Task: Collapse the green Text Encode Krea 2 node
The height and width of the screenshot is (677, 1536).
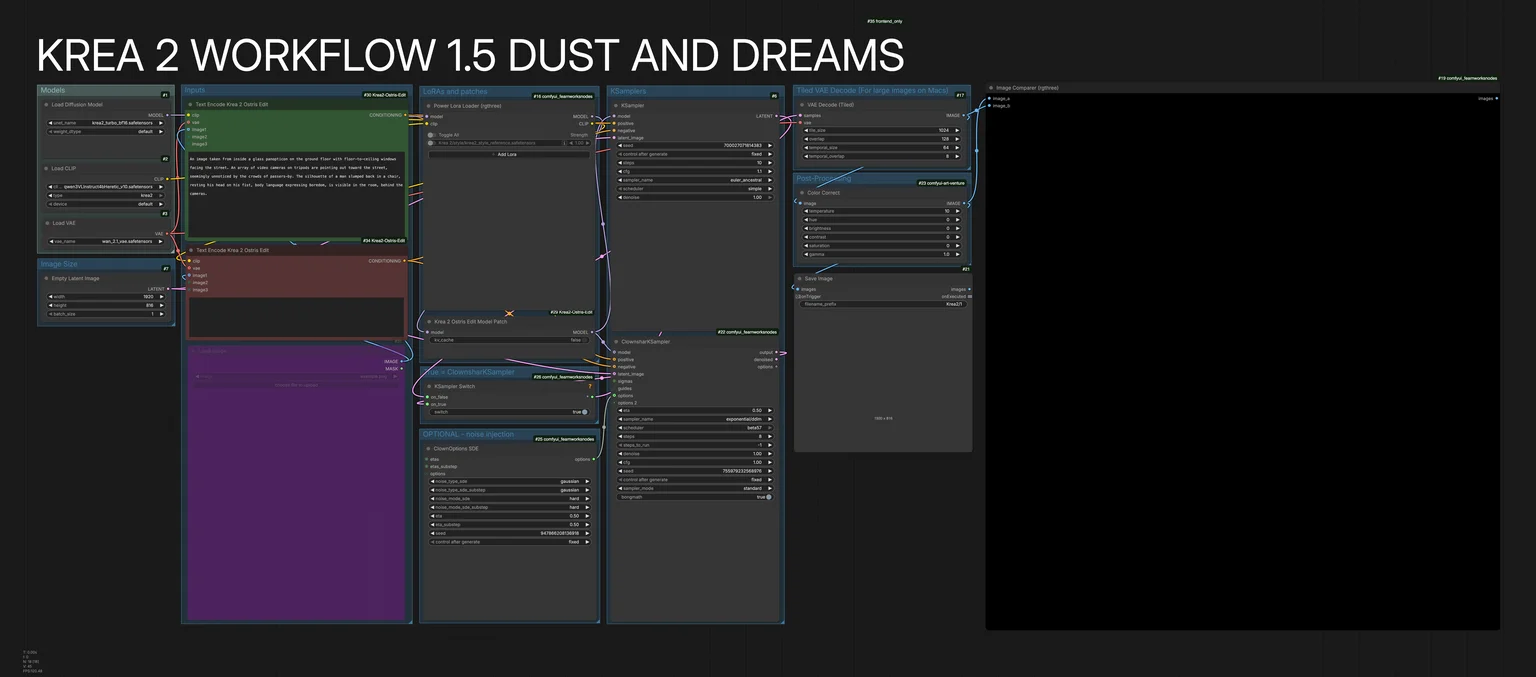Action: 190,104
